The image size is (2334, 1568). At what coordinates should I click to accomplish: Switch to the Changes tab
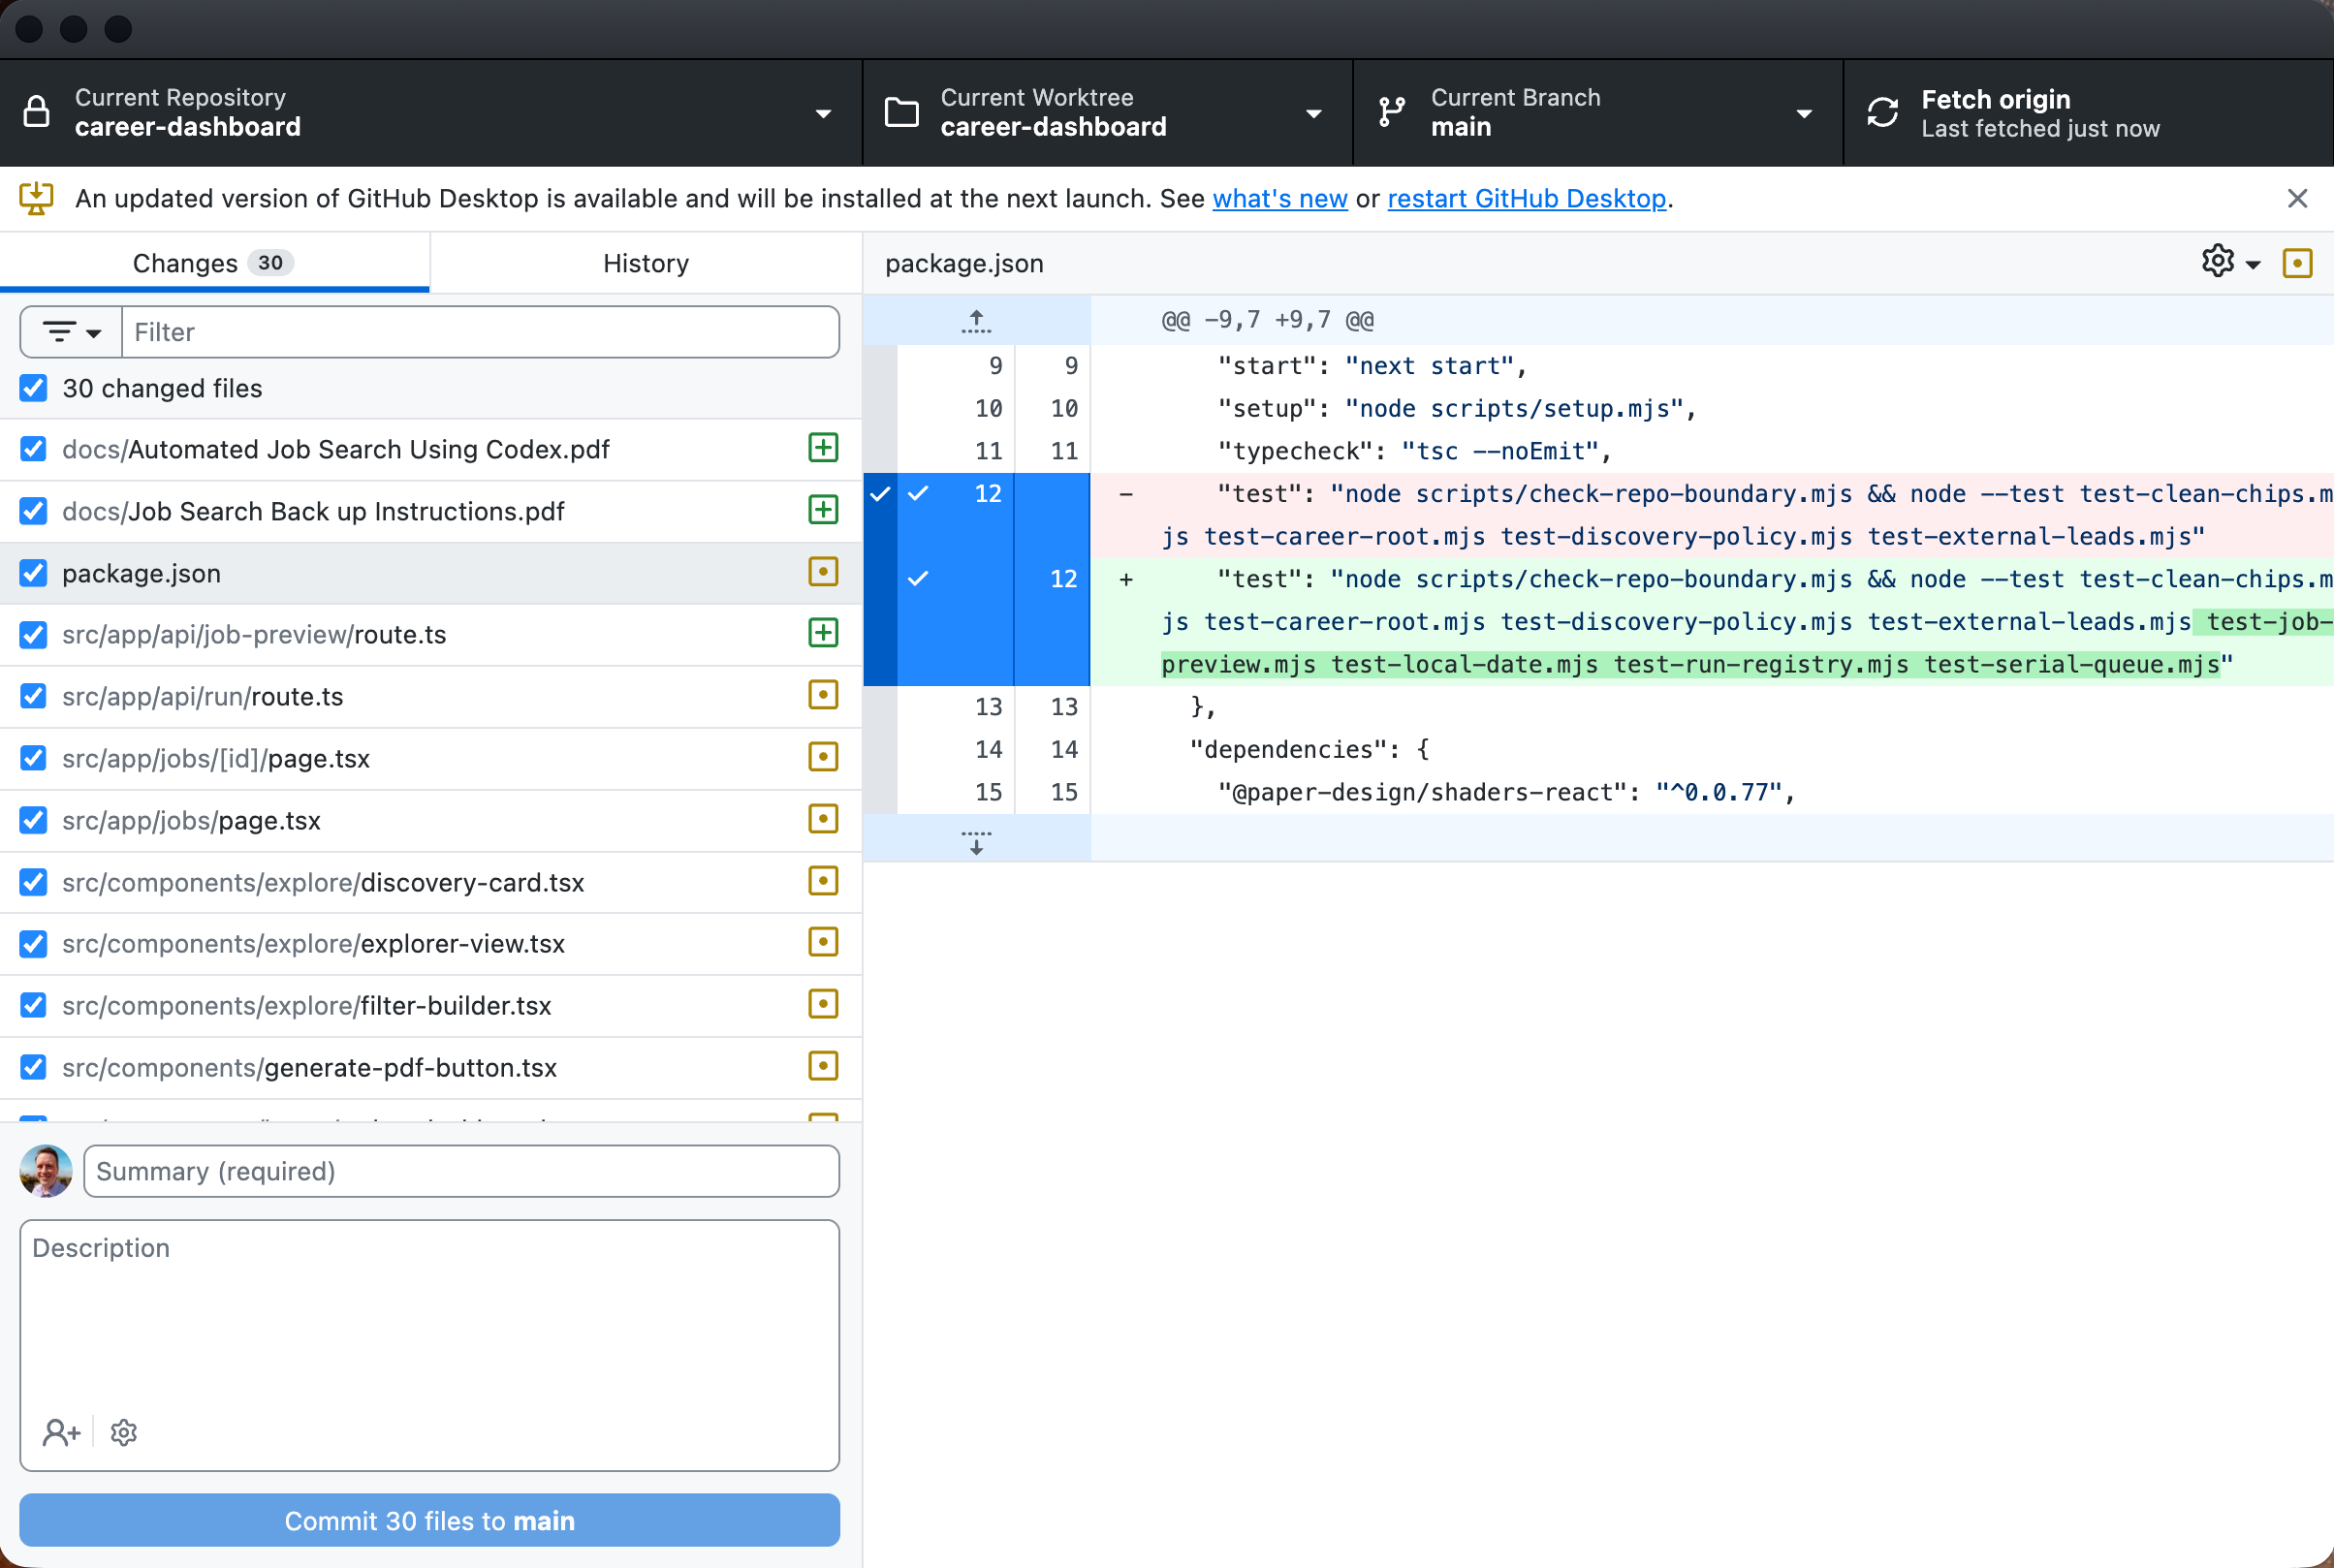(214, 263)
